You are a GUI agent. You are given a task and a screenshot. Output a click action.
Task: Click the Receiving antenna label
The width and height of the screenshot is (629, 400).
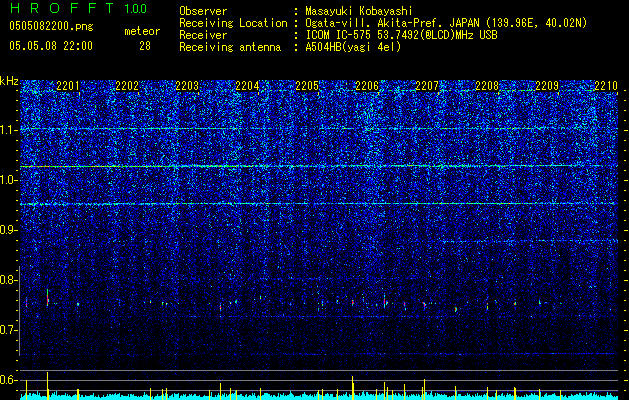(230, 47)
